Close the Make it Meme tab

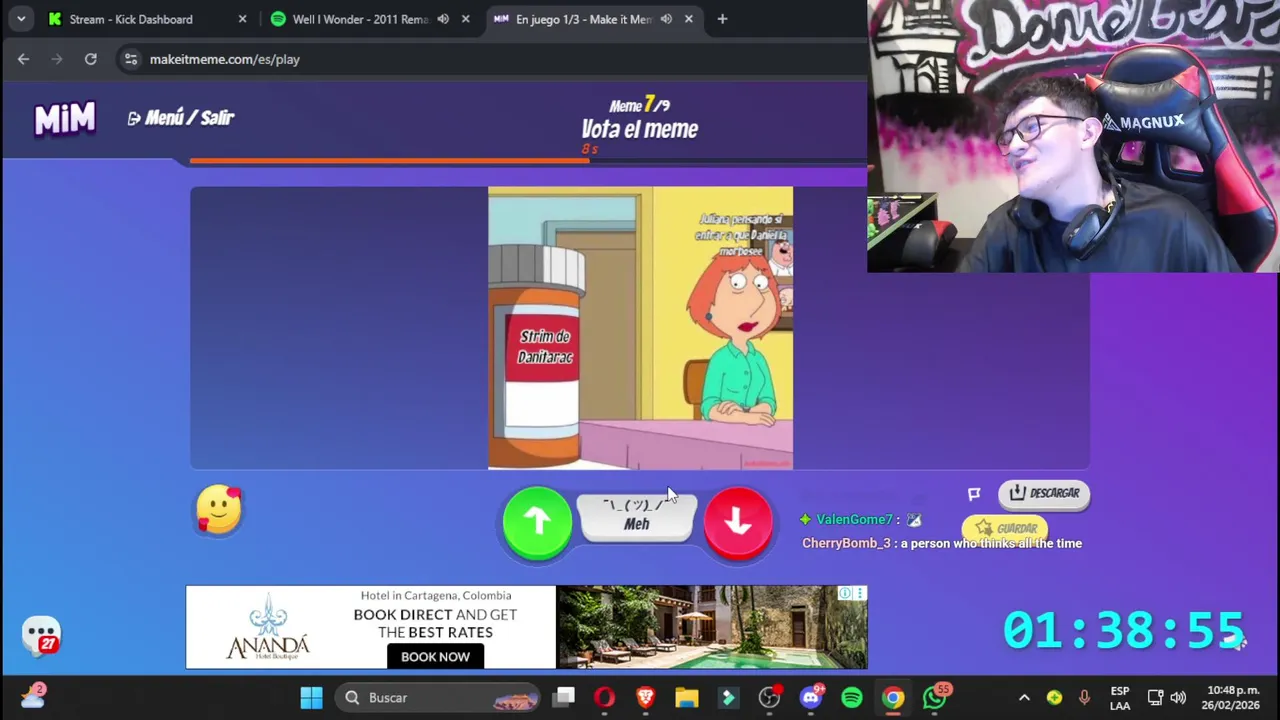[x=688, y=19]
